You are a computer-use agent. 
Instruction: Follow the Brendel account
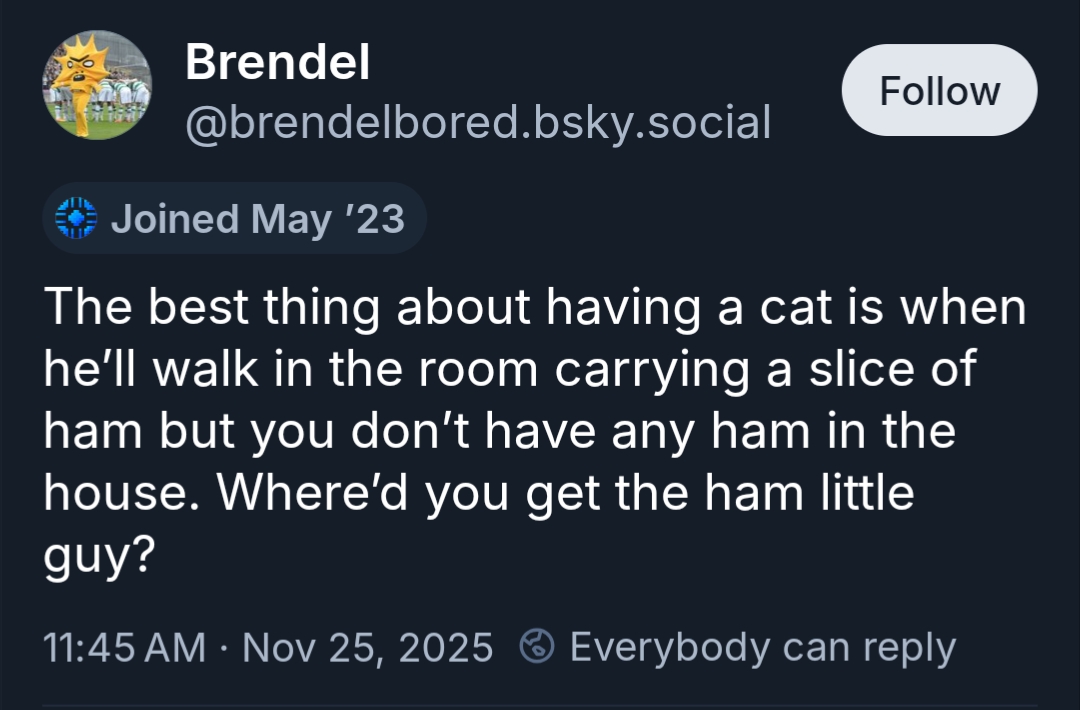pyautogui.click(x=939, y=91)
